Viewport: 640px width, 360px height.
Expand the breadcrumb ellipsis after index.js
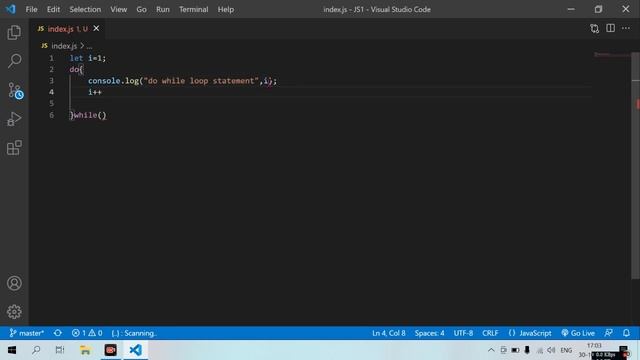[89, 46]
